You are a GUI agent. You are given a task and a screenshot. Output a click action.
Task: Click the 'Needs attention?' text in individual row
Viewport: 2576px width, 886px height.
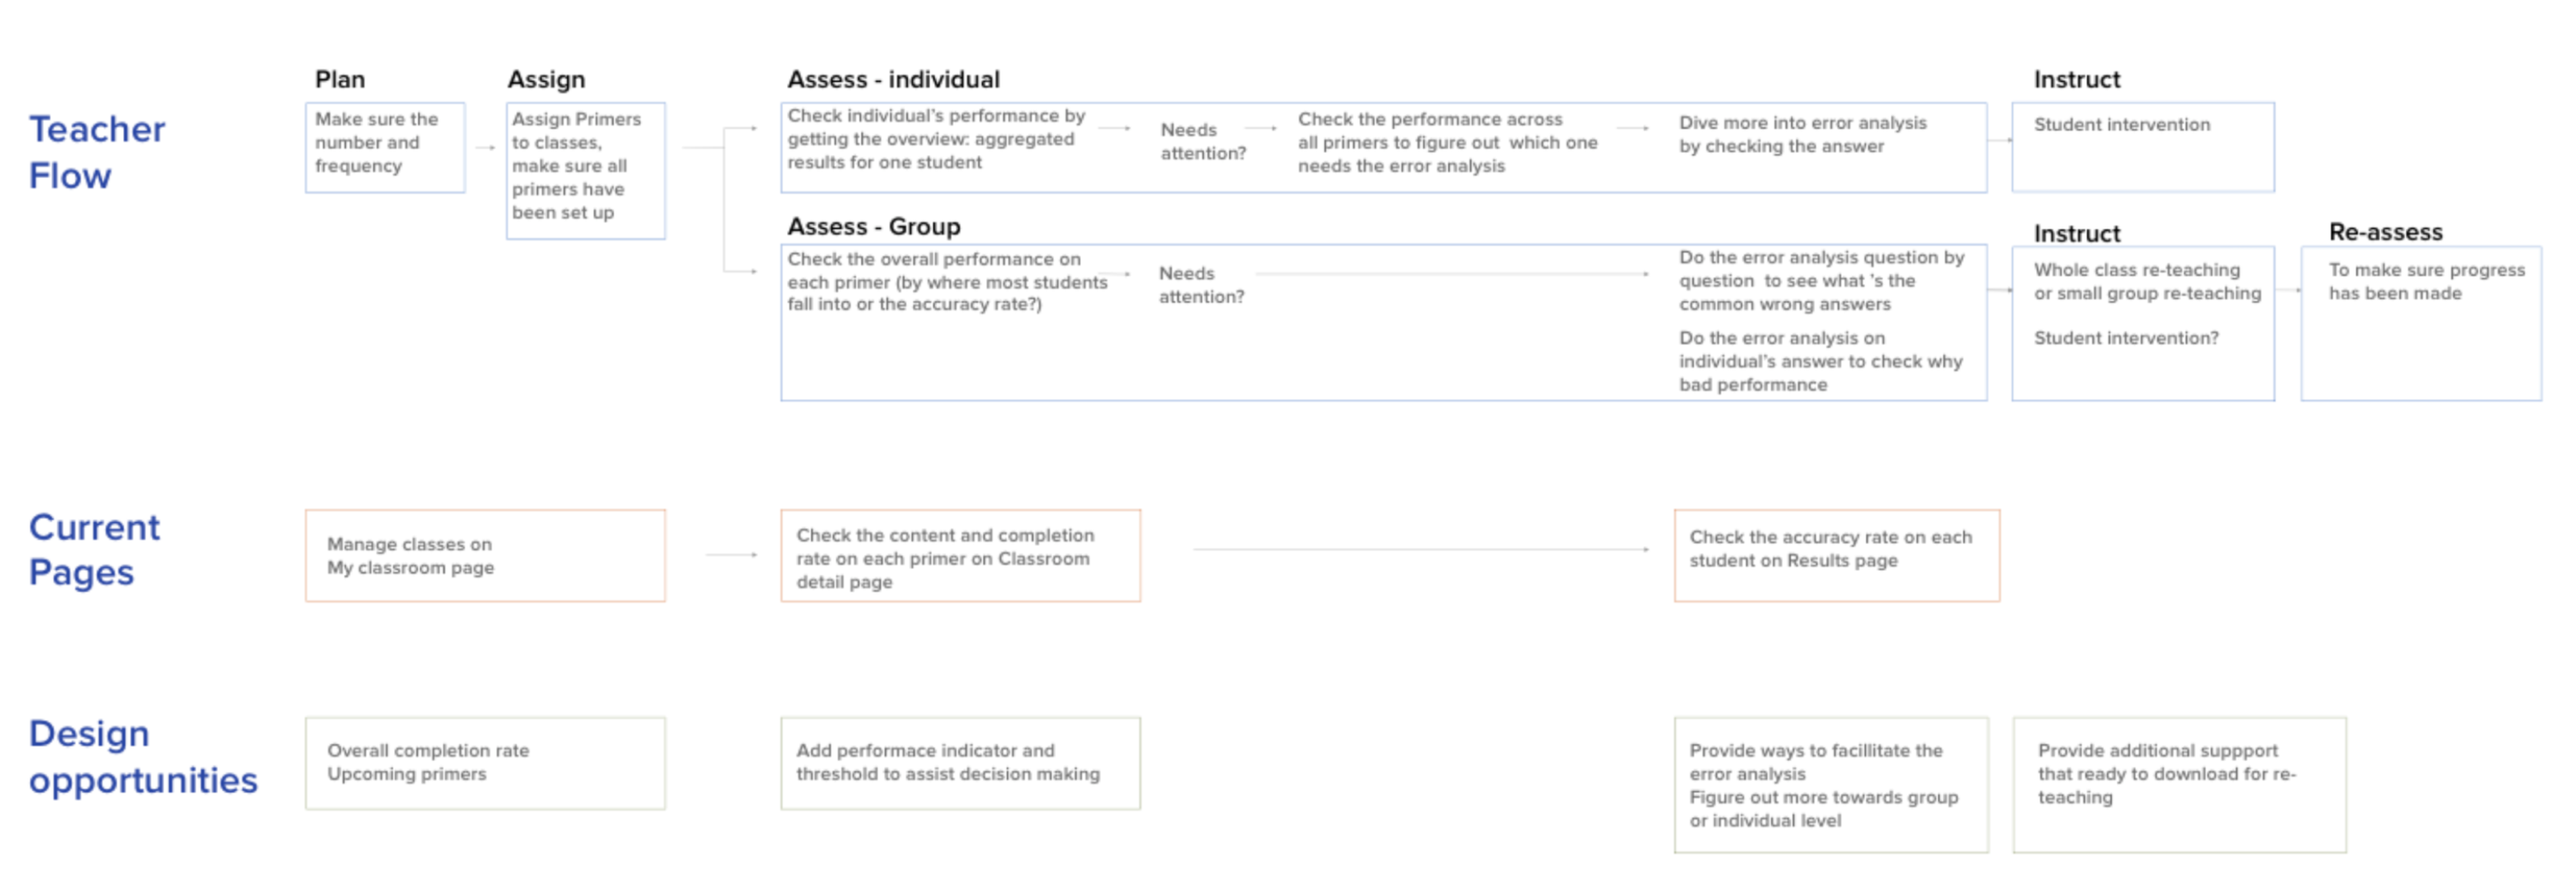[x=1202, y=141]
